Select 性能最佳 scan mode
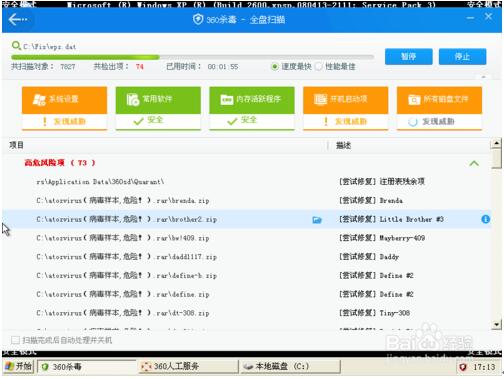504x378 pixels. (318, 67)
